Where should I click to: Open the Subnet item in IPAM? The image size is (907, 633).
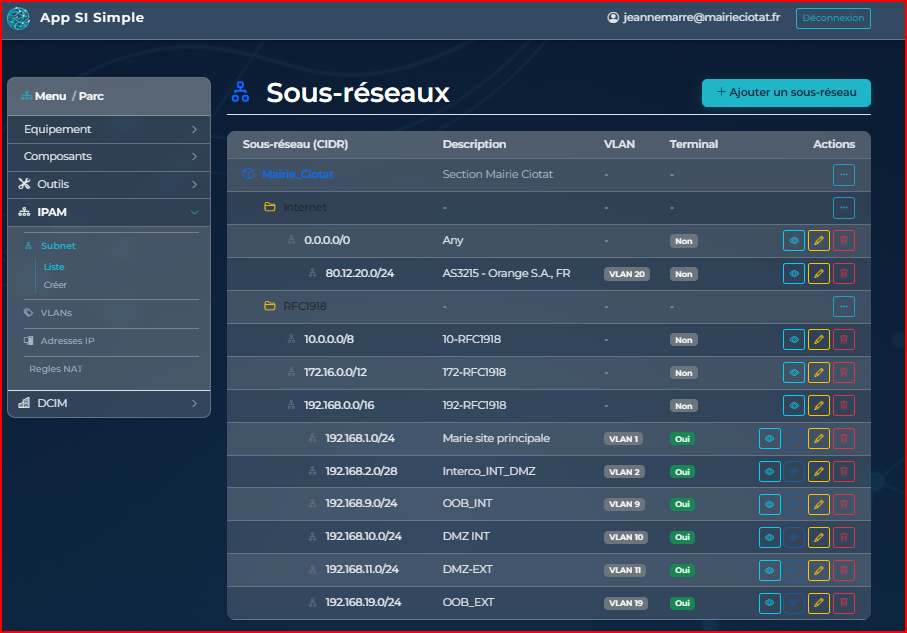58,246
